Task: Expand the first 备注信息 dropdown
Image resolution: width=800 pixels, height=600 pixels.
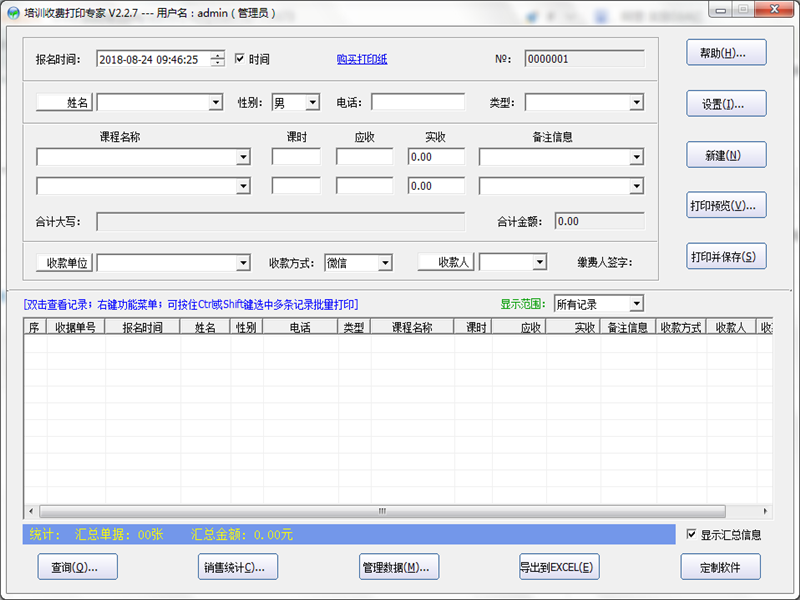Action: 636,157
